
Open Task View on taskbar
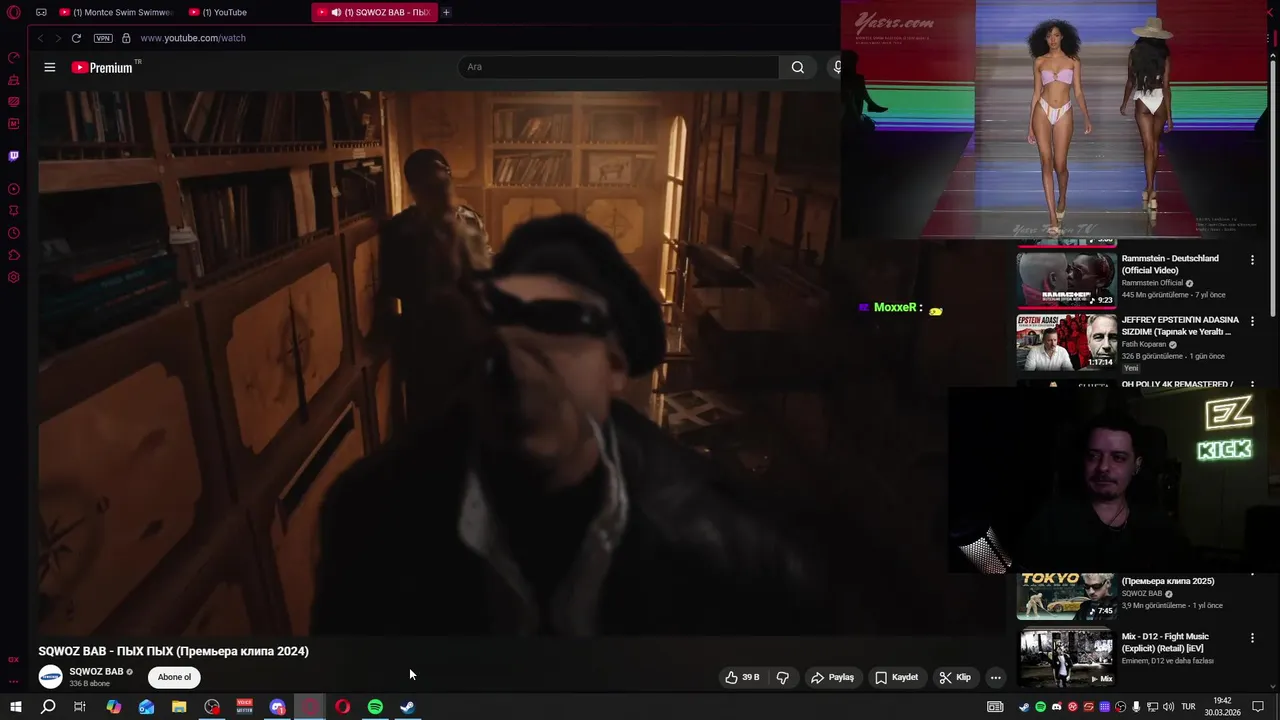(80, 707)
